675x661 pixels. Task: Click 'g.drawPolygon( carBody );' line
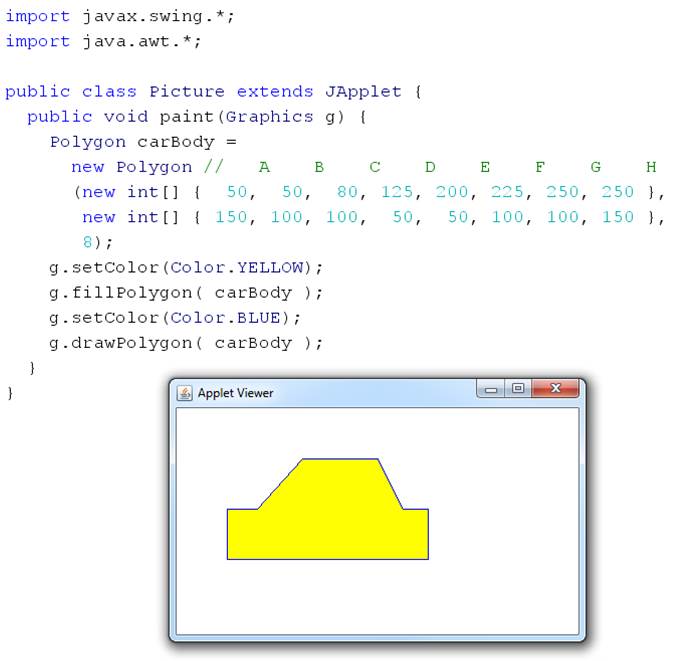[x=186, y=343]
